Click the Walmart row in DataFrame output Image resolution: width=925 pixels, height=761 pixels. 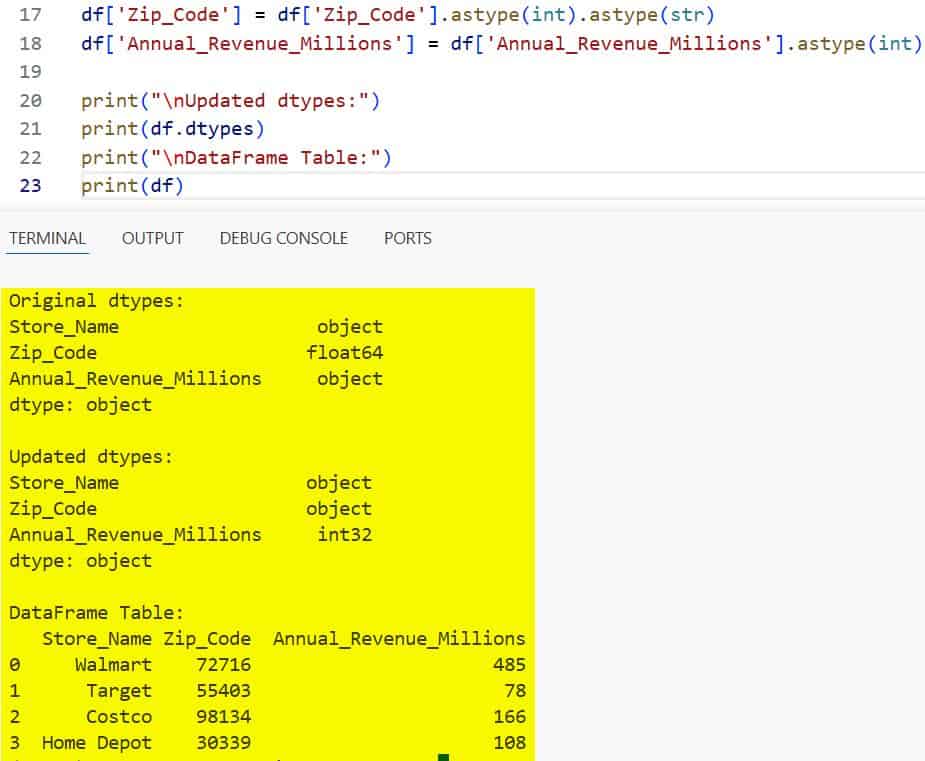[x=112, y=664]
